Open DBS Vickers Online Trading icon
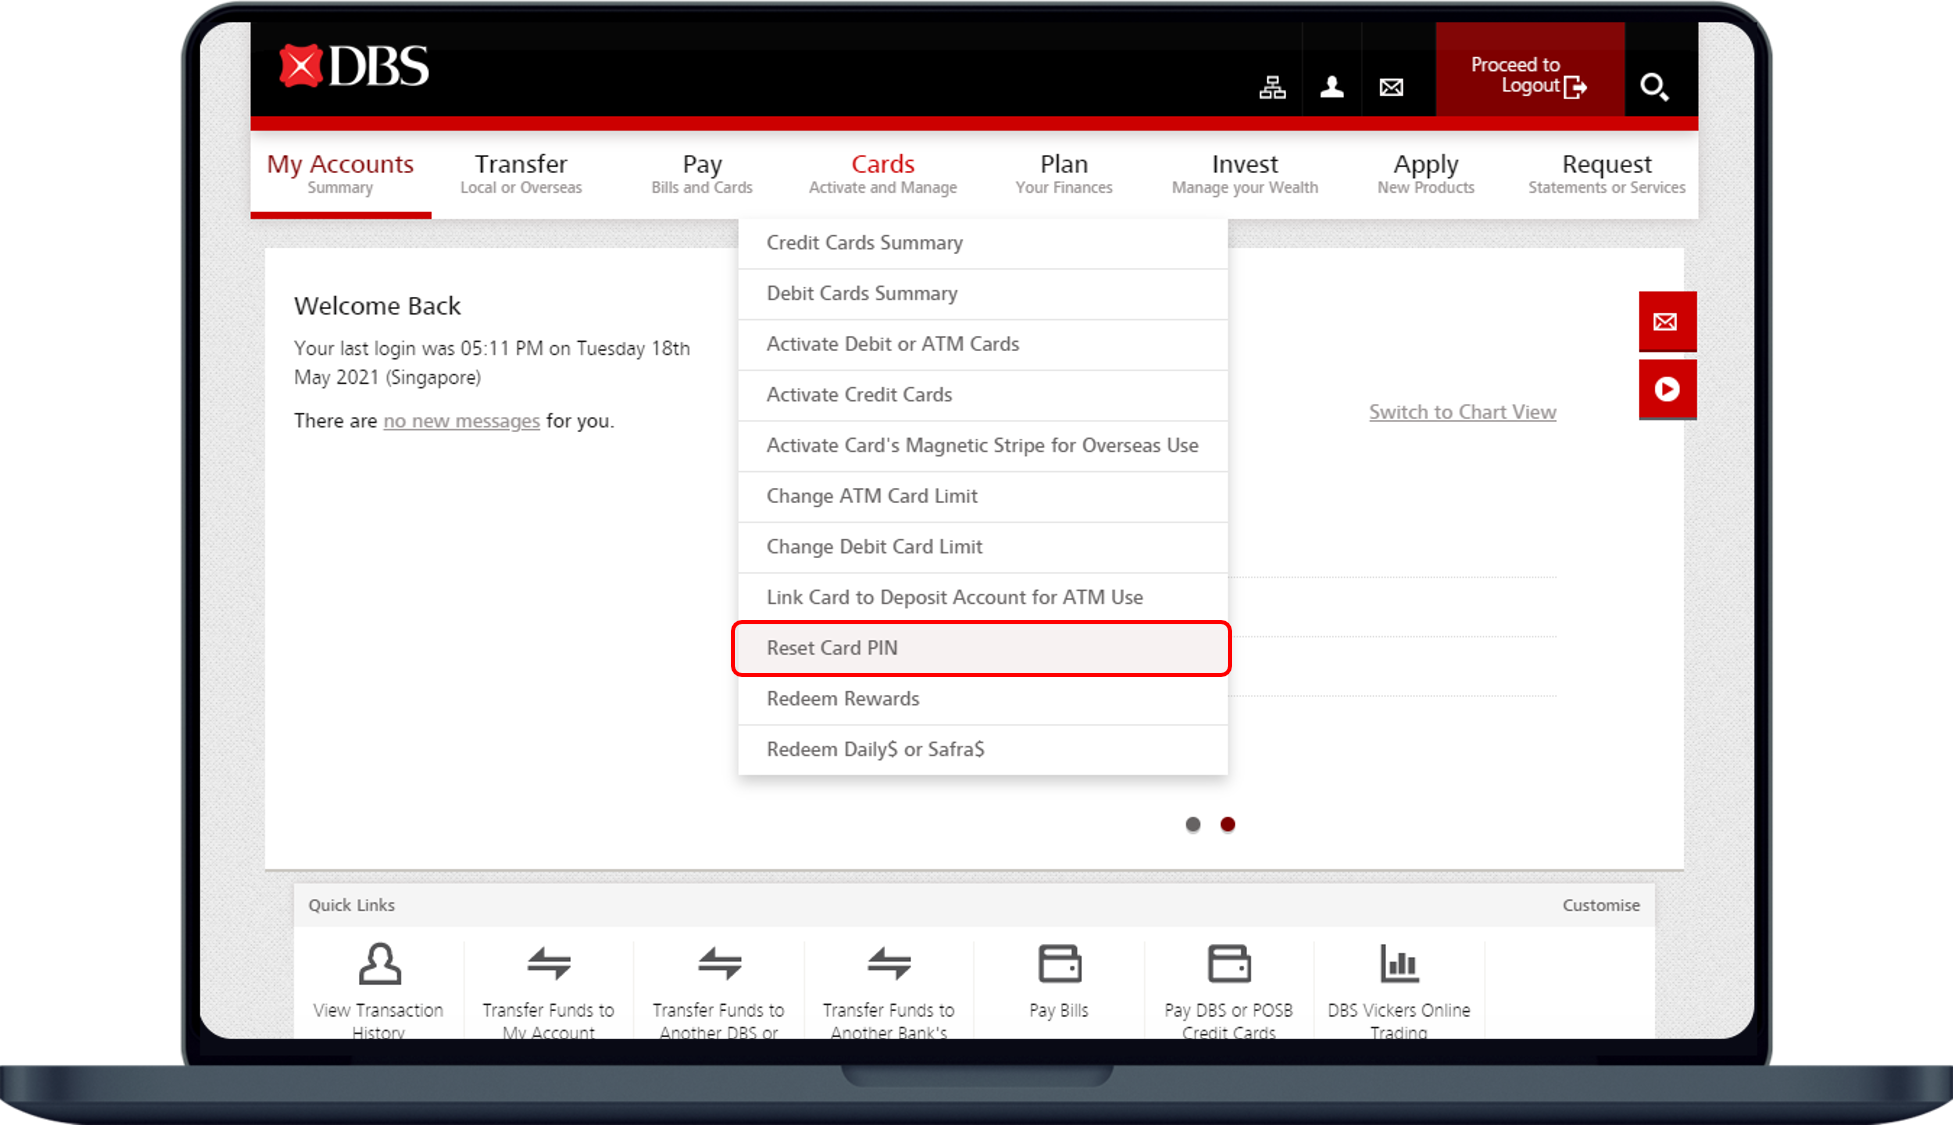The width and height of the screenshot is (1953, 1125). [1398, 965]
